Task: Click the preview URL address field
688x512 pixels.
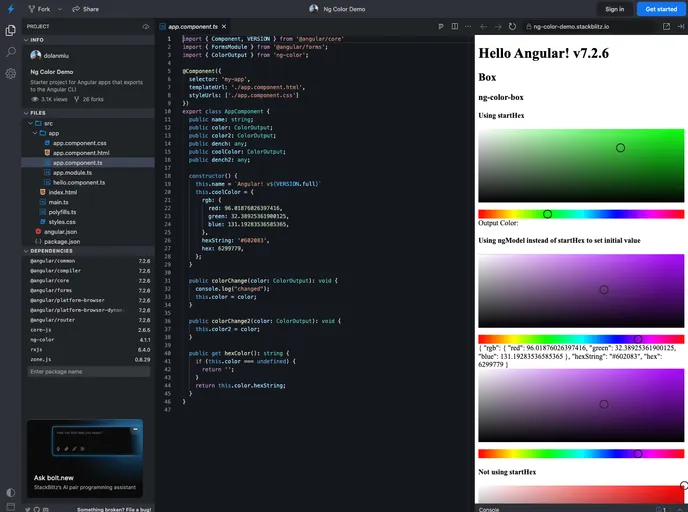Action: pos(590,27)
